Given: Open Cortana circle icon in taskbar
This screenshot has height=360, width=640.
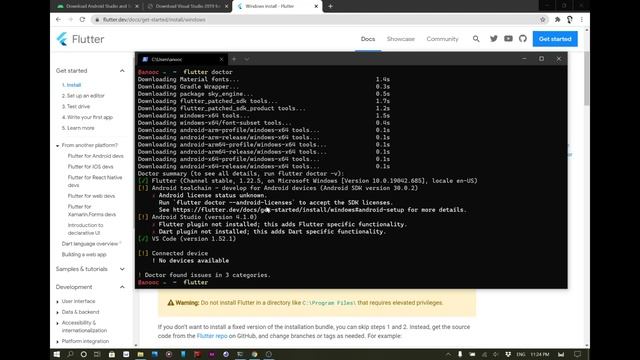Looking at the screenshot, I should pyautogui.click(x=84, y=354).
